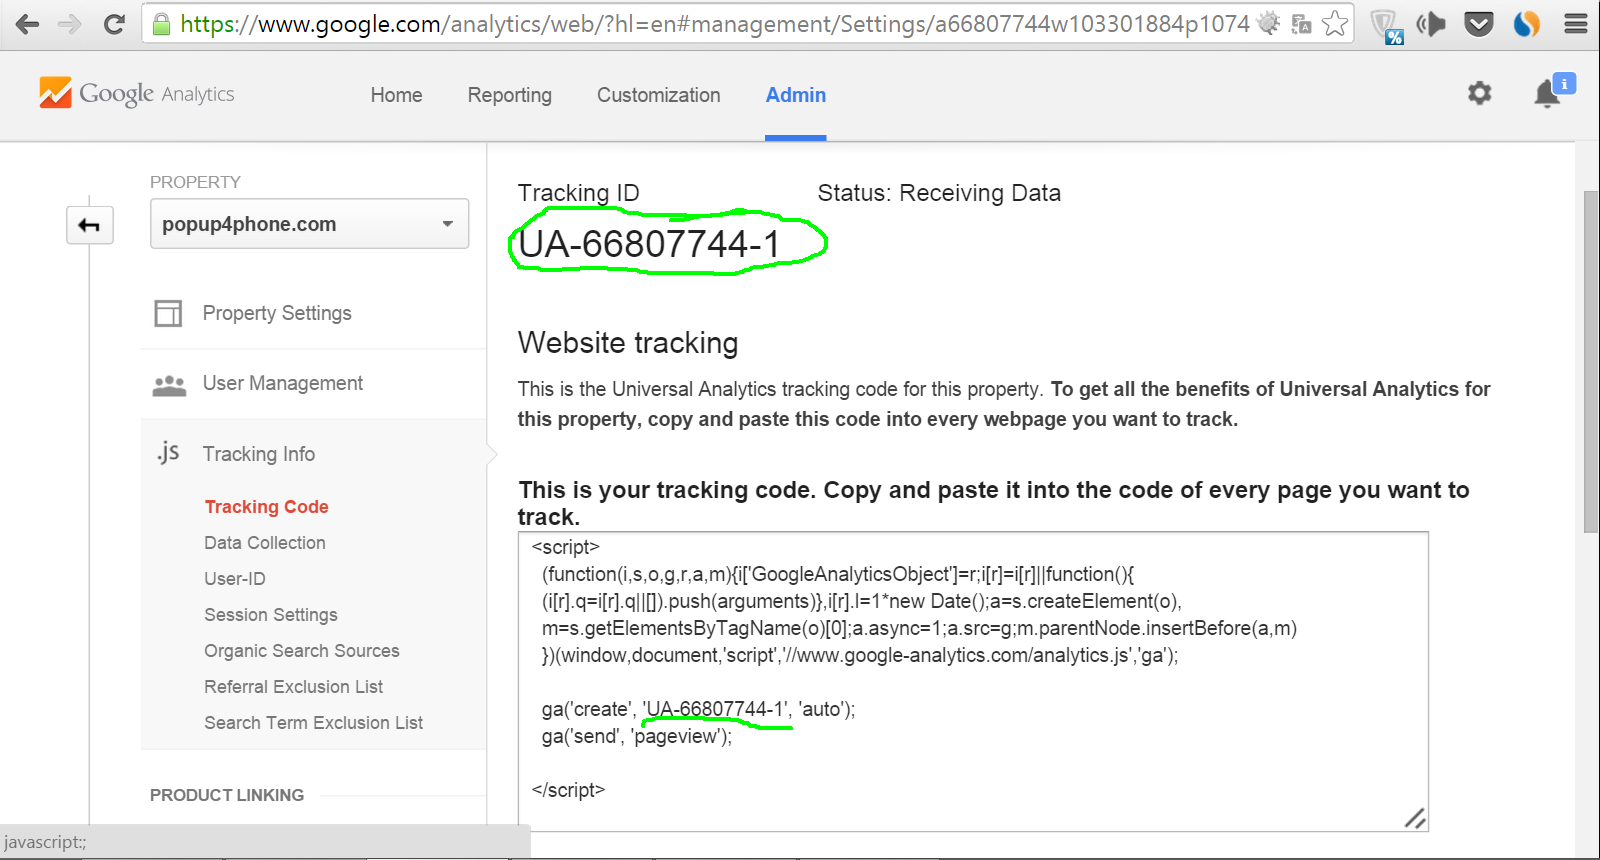Click the Property Settings window icon

[168, 313]
